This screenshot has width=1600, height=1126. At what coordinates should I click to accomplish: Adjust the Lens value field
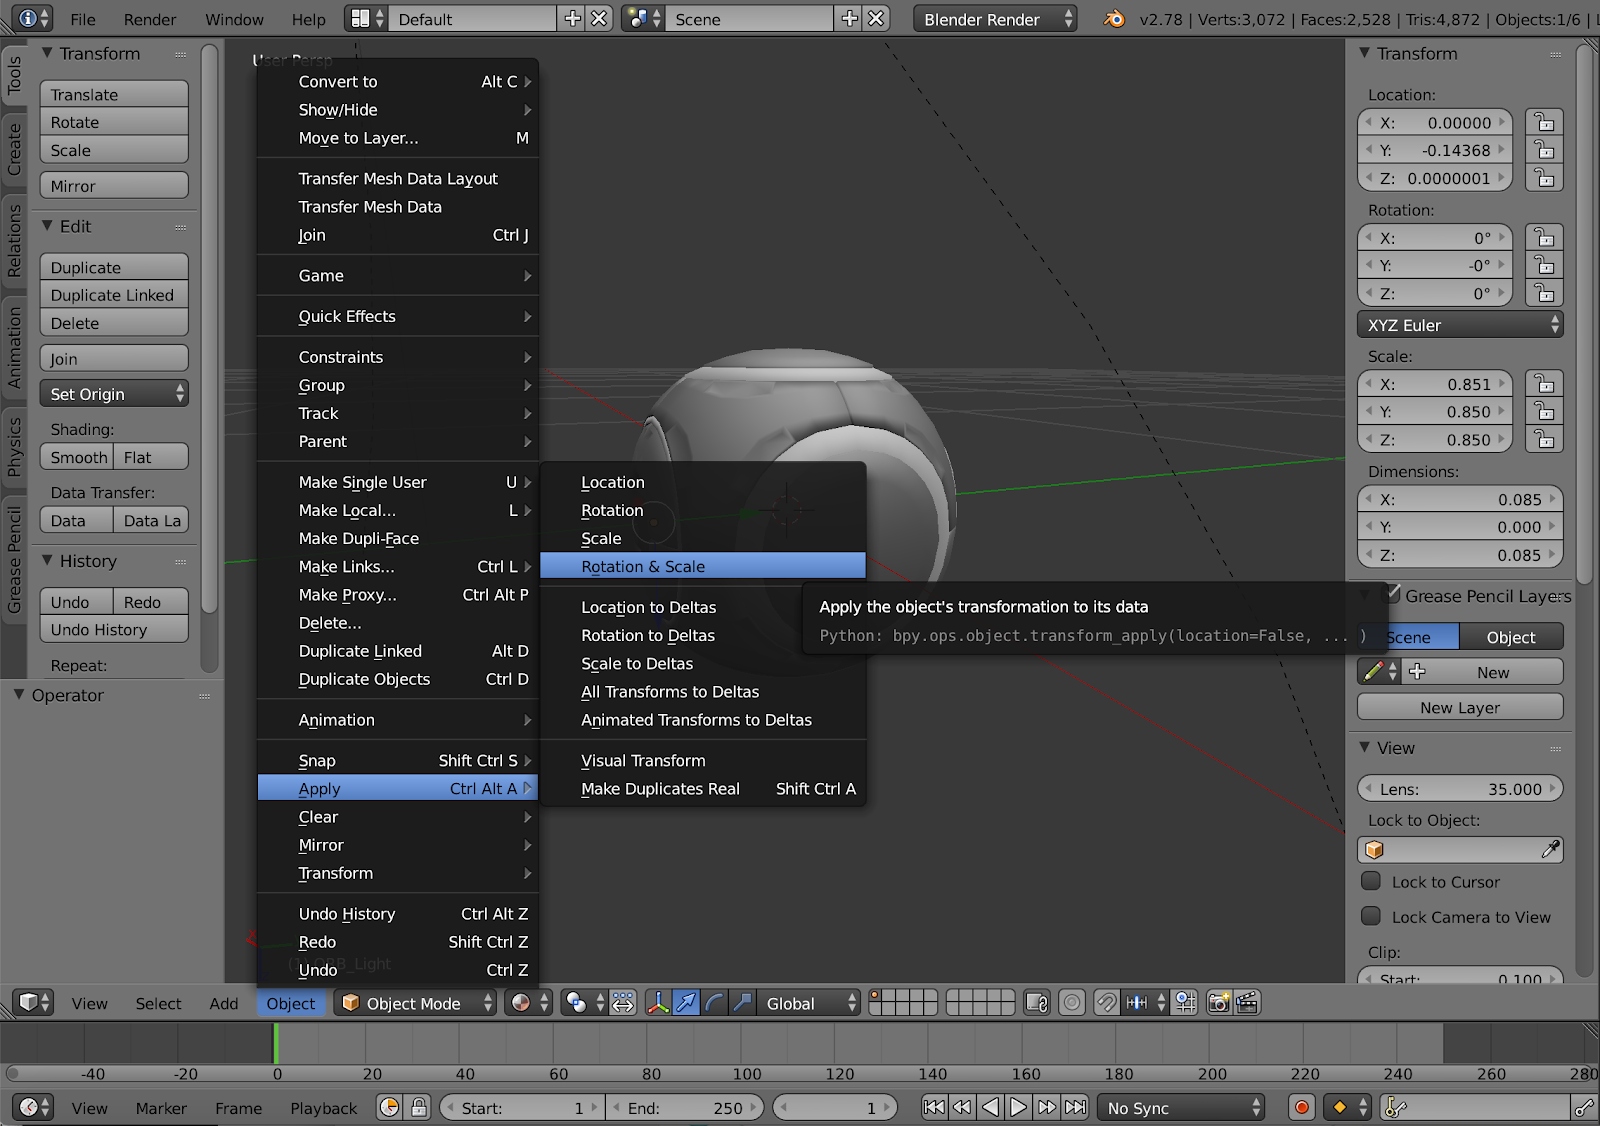(x=1460, y=788)
